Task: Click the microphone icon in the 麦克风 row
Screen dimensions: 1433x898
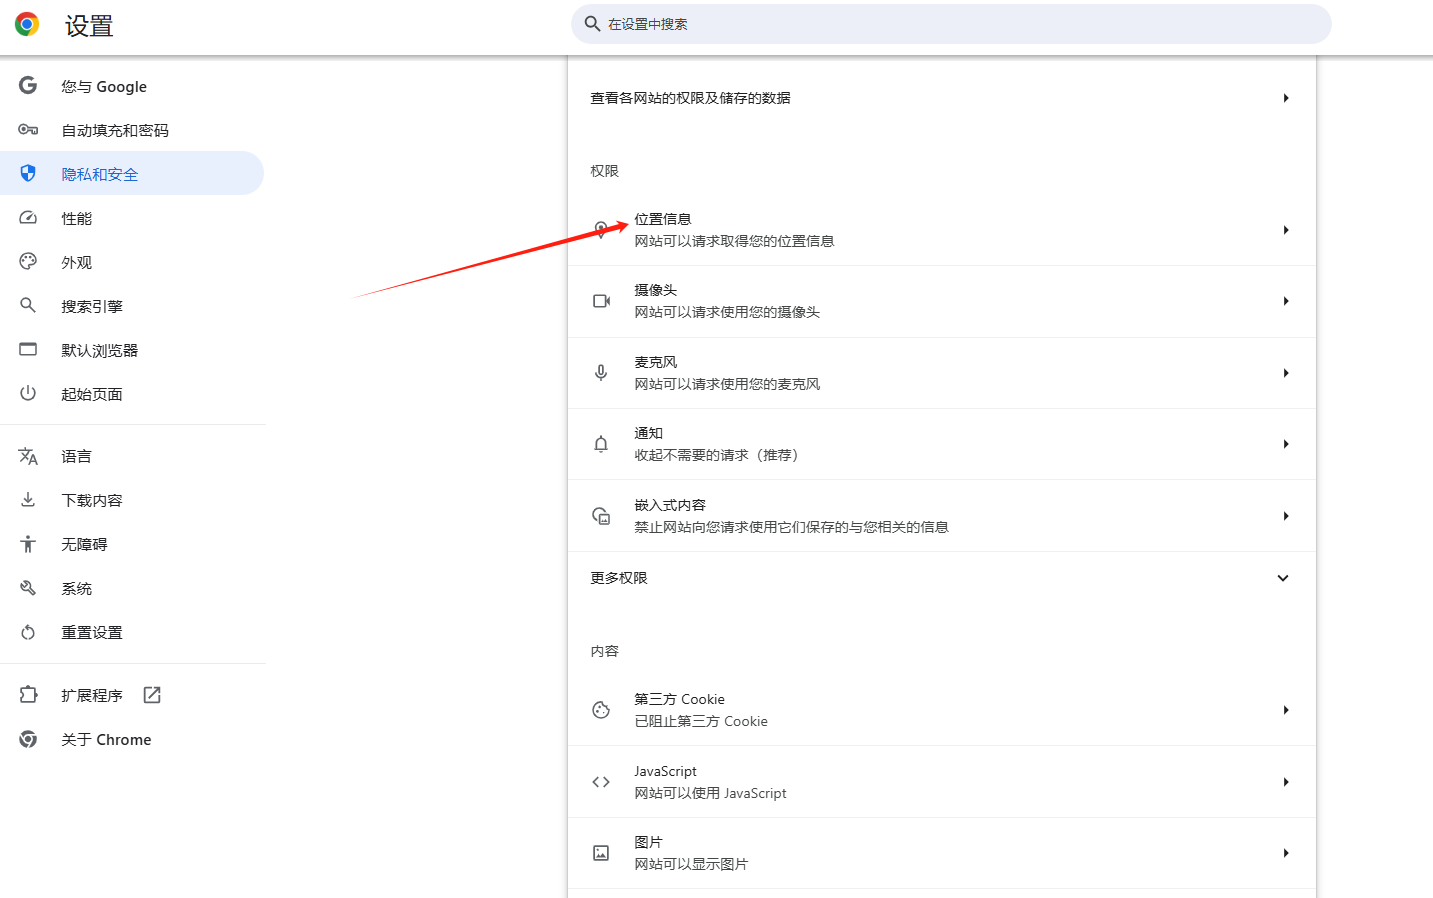Action: [x=601, y=373]
